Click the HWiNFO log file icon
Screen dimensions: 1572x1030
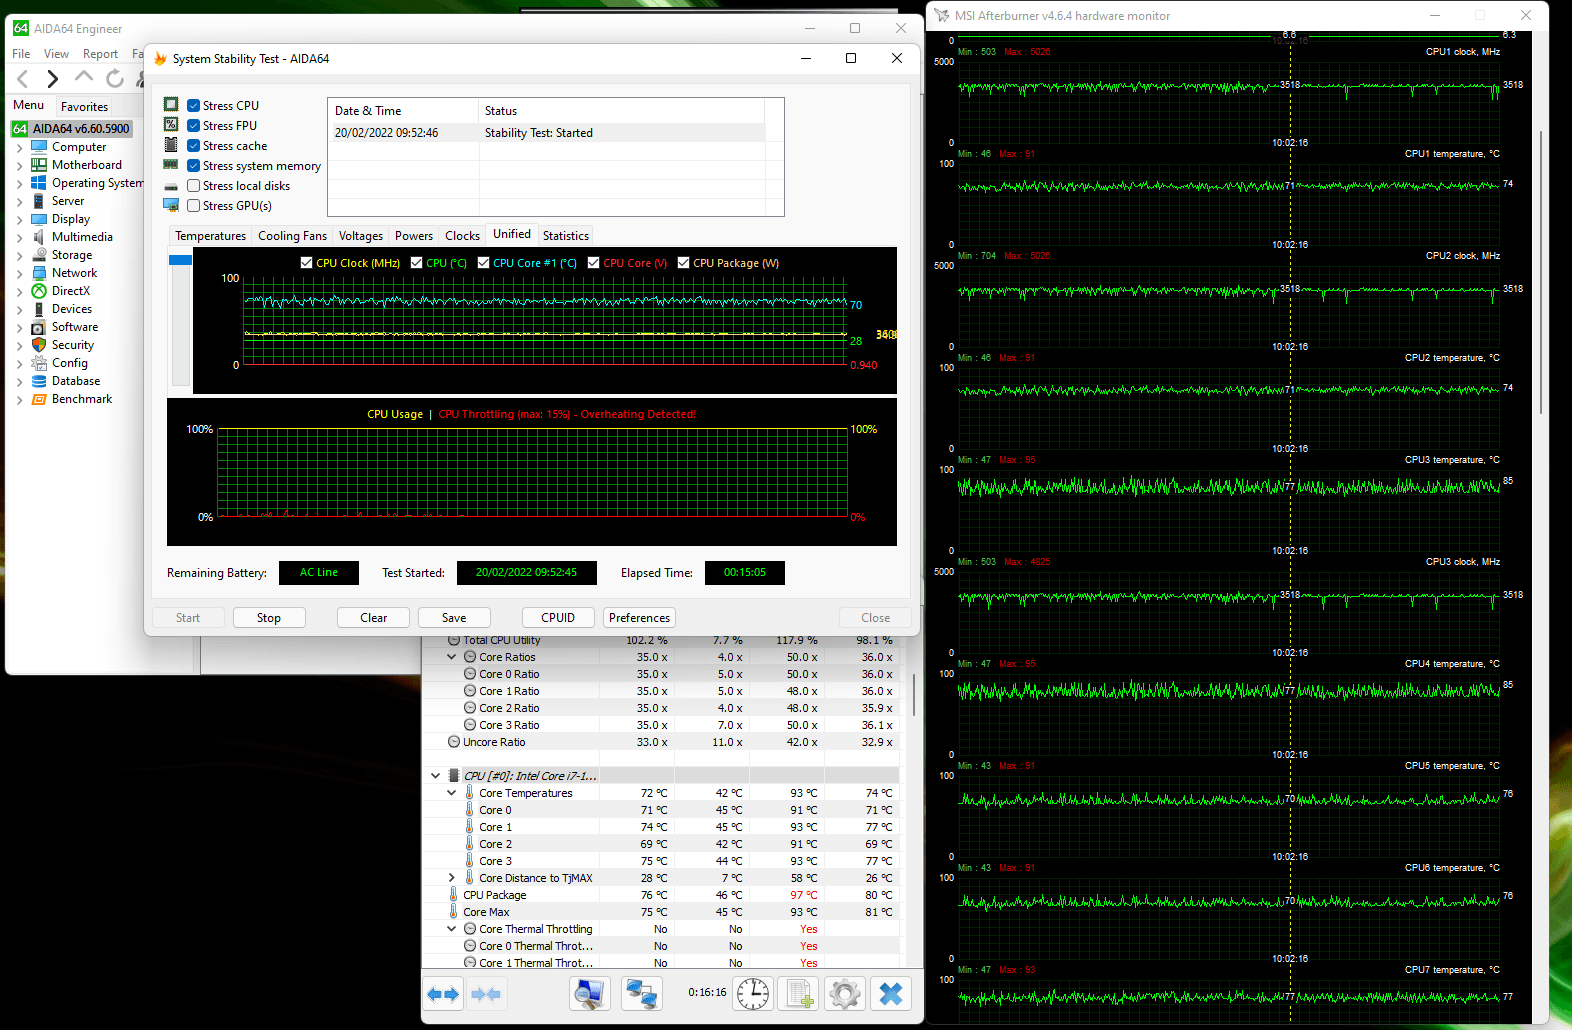(799, 993)
